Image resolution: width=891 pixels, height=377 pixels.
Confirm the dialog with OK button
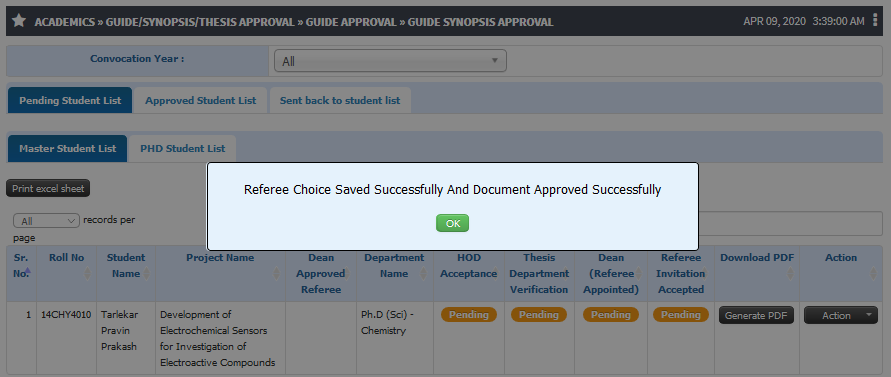point(452,223)
